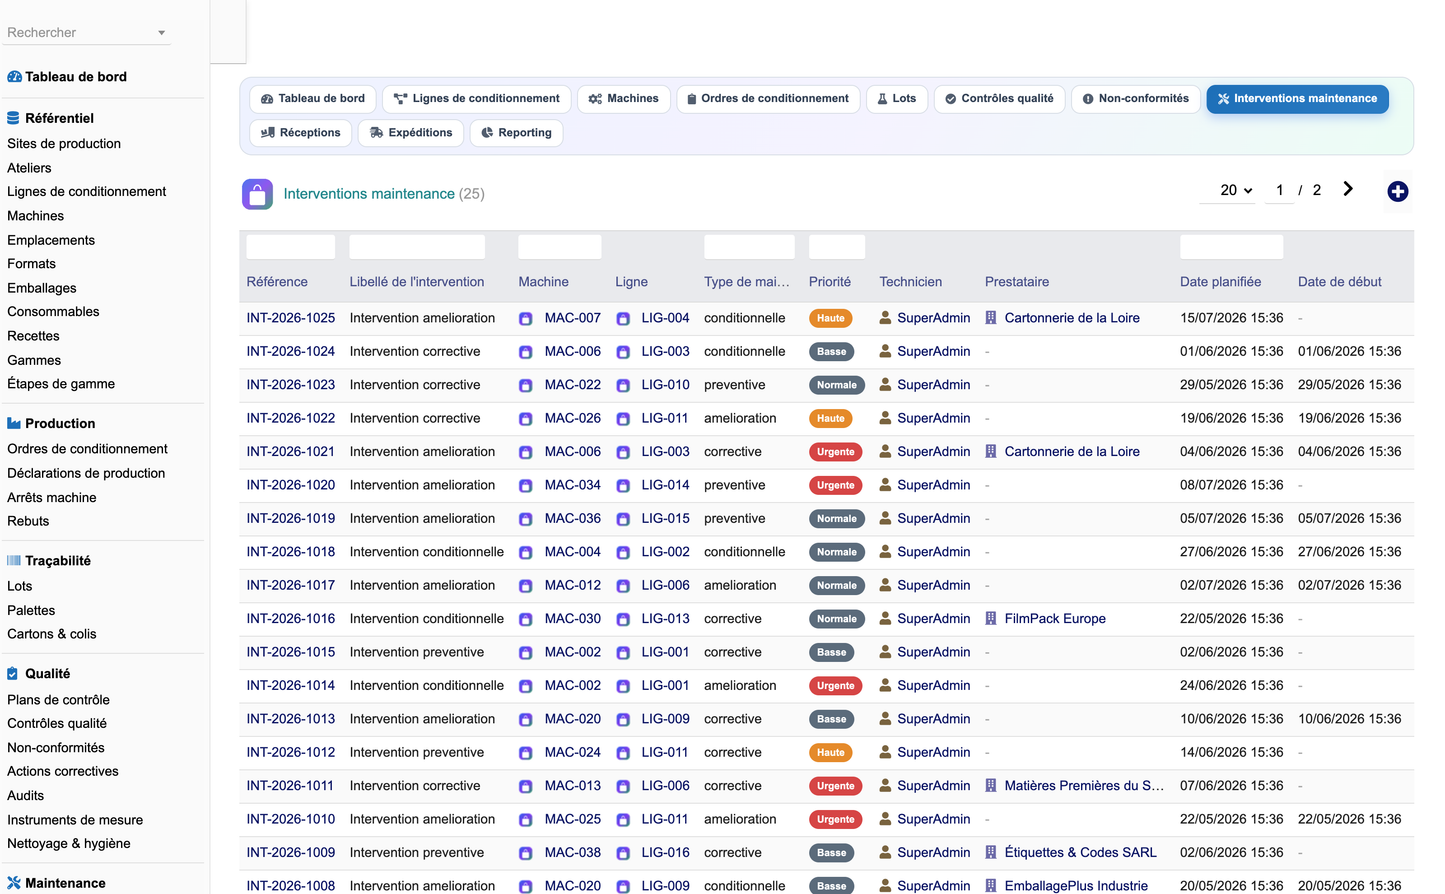Open Lignes de conditionnement tab
Screen dimensions: 1445x894
[x=477, y=99]
